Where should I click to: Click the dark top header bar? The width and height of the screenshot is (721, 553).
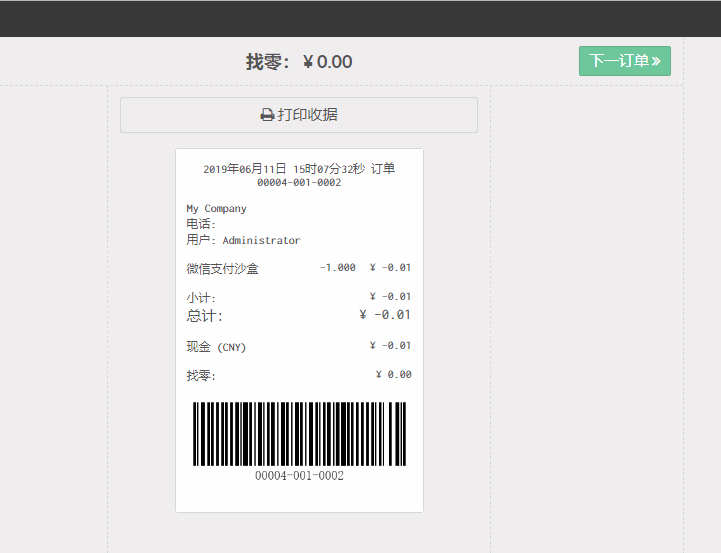[360, 18]
